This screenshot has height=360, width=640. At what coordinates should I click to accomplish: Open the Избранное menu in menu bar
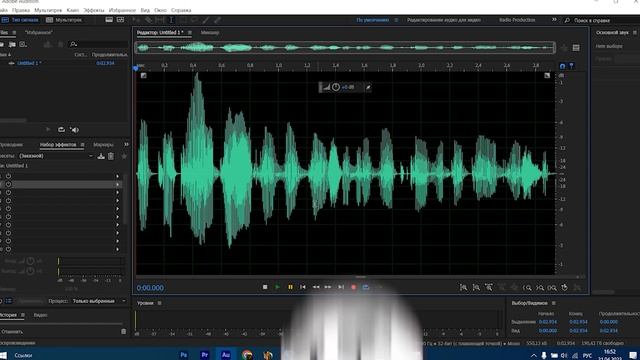(x=122, y=10)
